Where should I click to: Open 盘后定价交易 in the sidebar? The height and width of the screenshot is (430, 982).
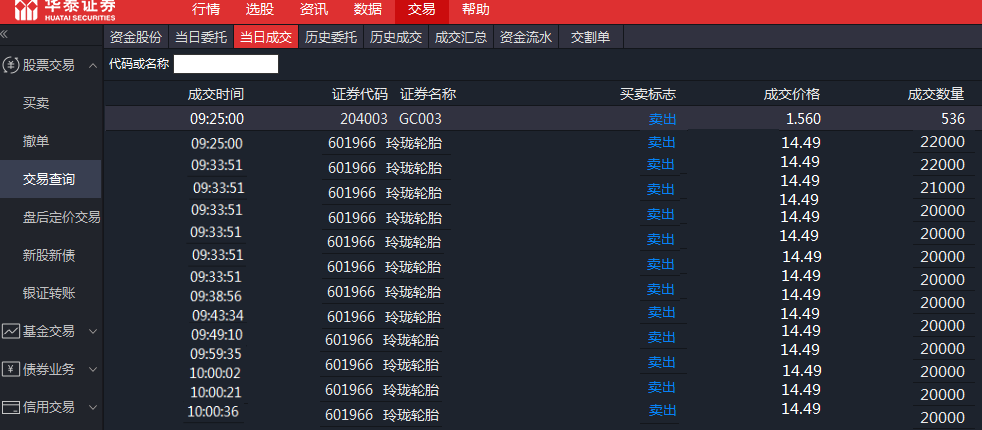61,217
